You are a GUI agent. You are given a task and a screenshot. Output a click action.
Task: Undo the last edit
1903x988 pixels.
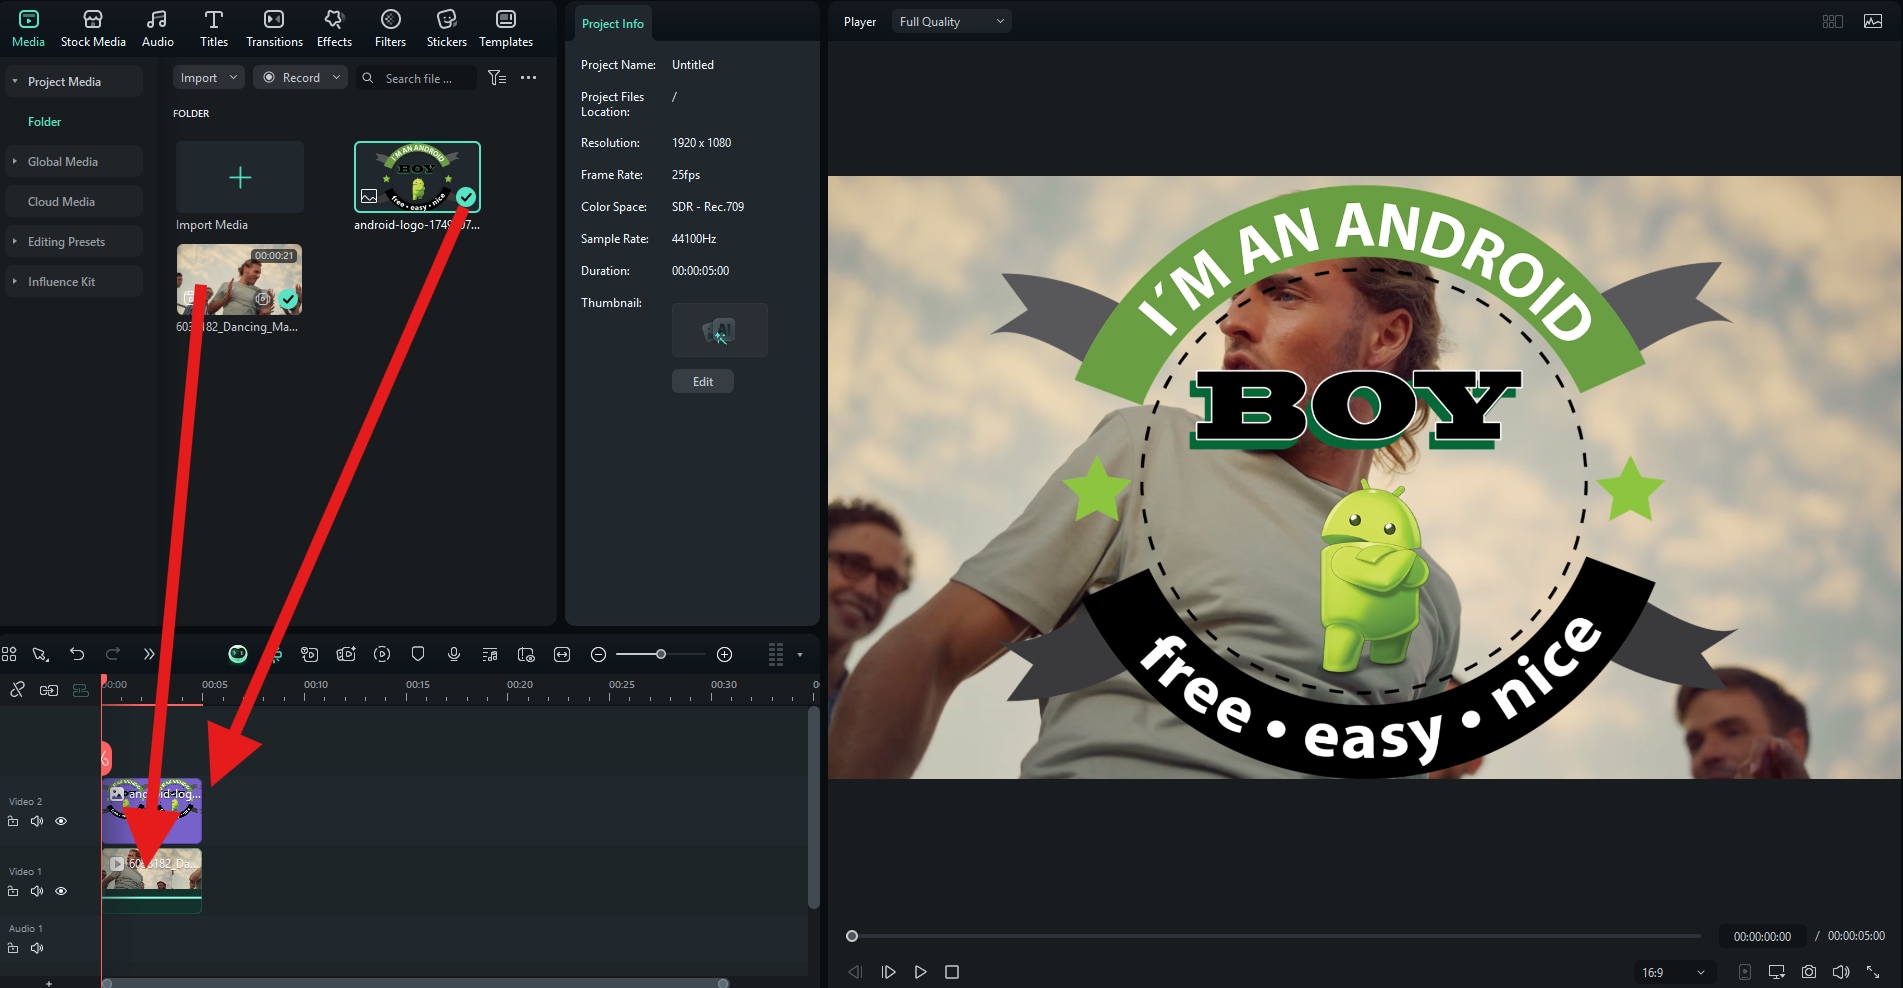point(77,654)
